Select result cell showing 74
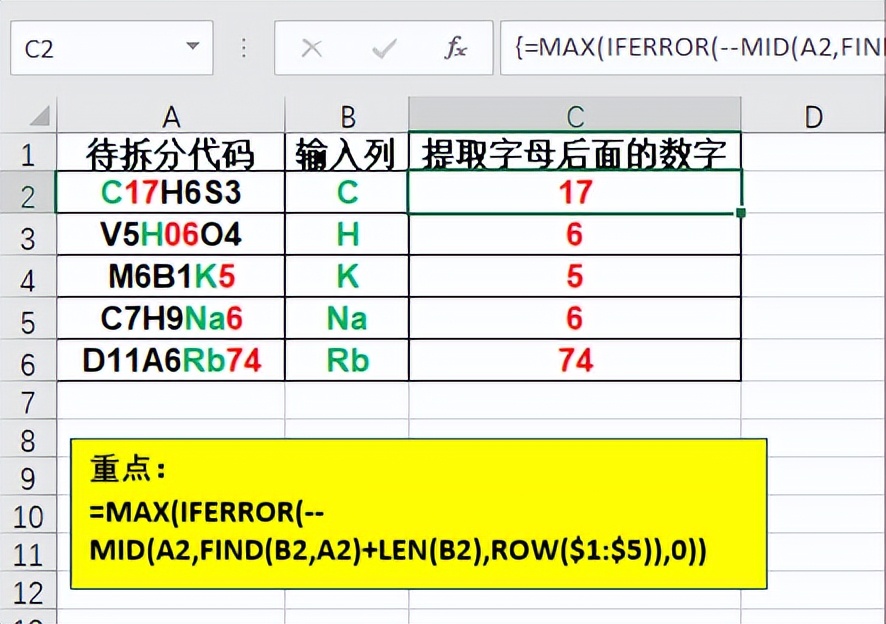Viewport: 886px width, 624px height. pos(575,359)
